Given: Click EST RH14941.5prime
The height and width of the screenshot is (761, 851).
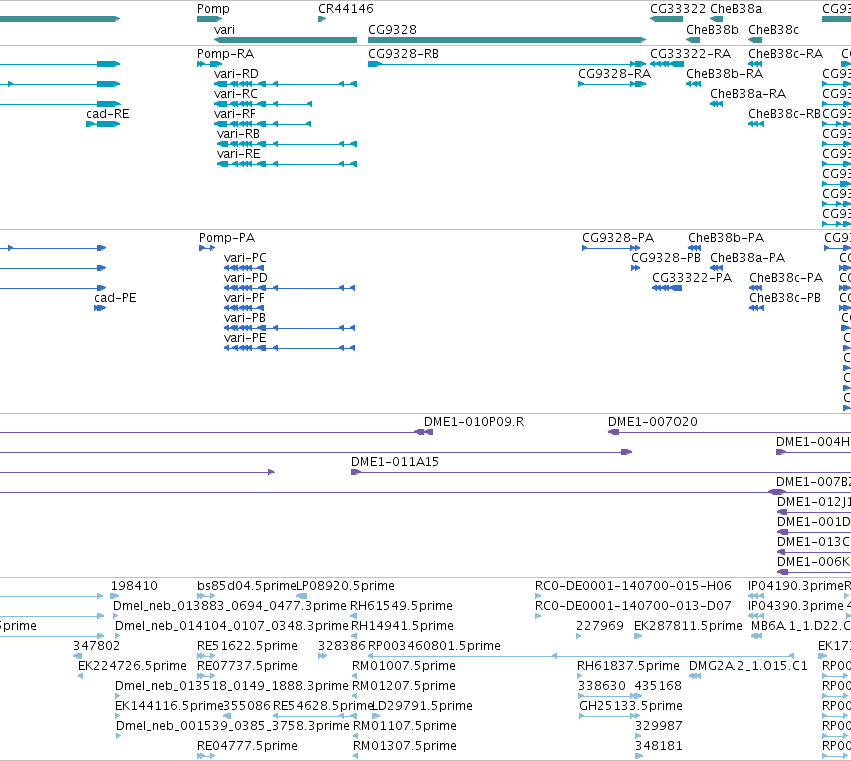Looking at the screenshot, I should pyautogui.click(x=402, y=626).
